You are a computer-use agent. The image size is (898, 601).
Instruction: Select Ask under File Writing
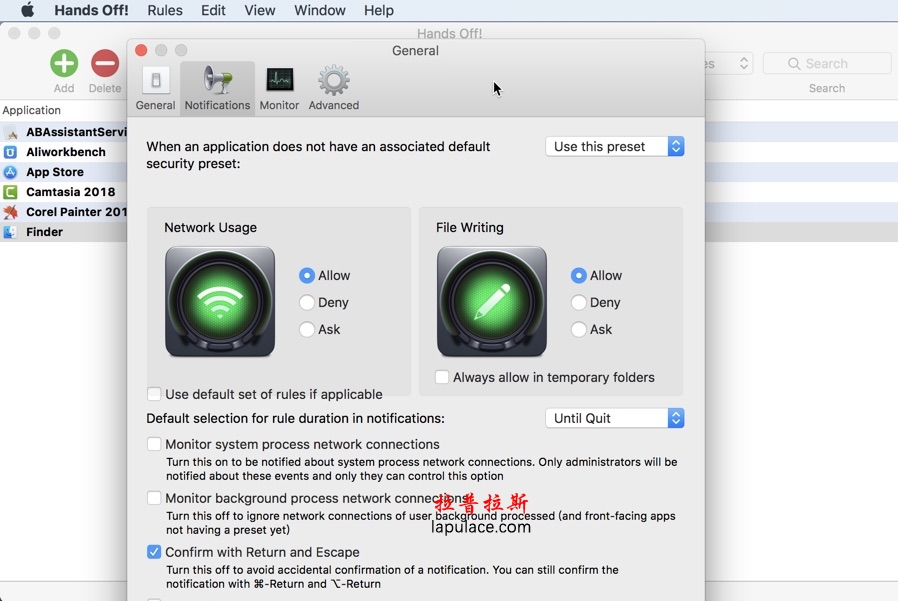tap(579, 330)
